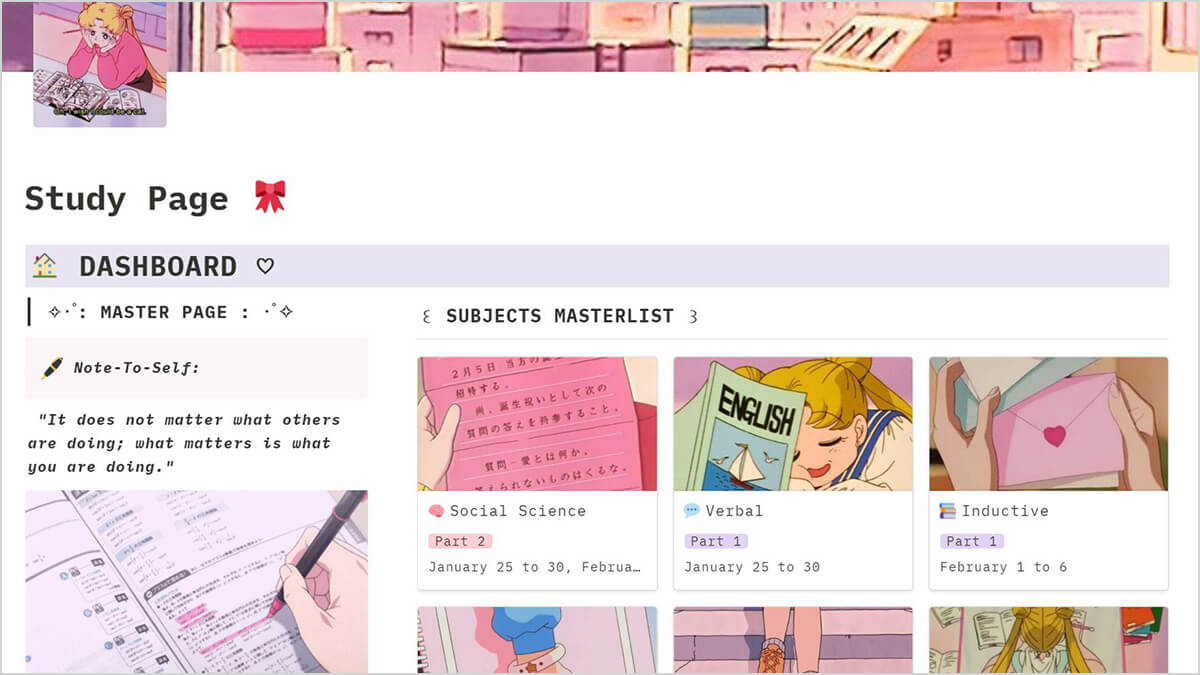
Task: Open the Verbal subject card title
Action: click(734, 511)
